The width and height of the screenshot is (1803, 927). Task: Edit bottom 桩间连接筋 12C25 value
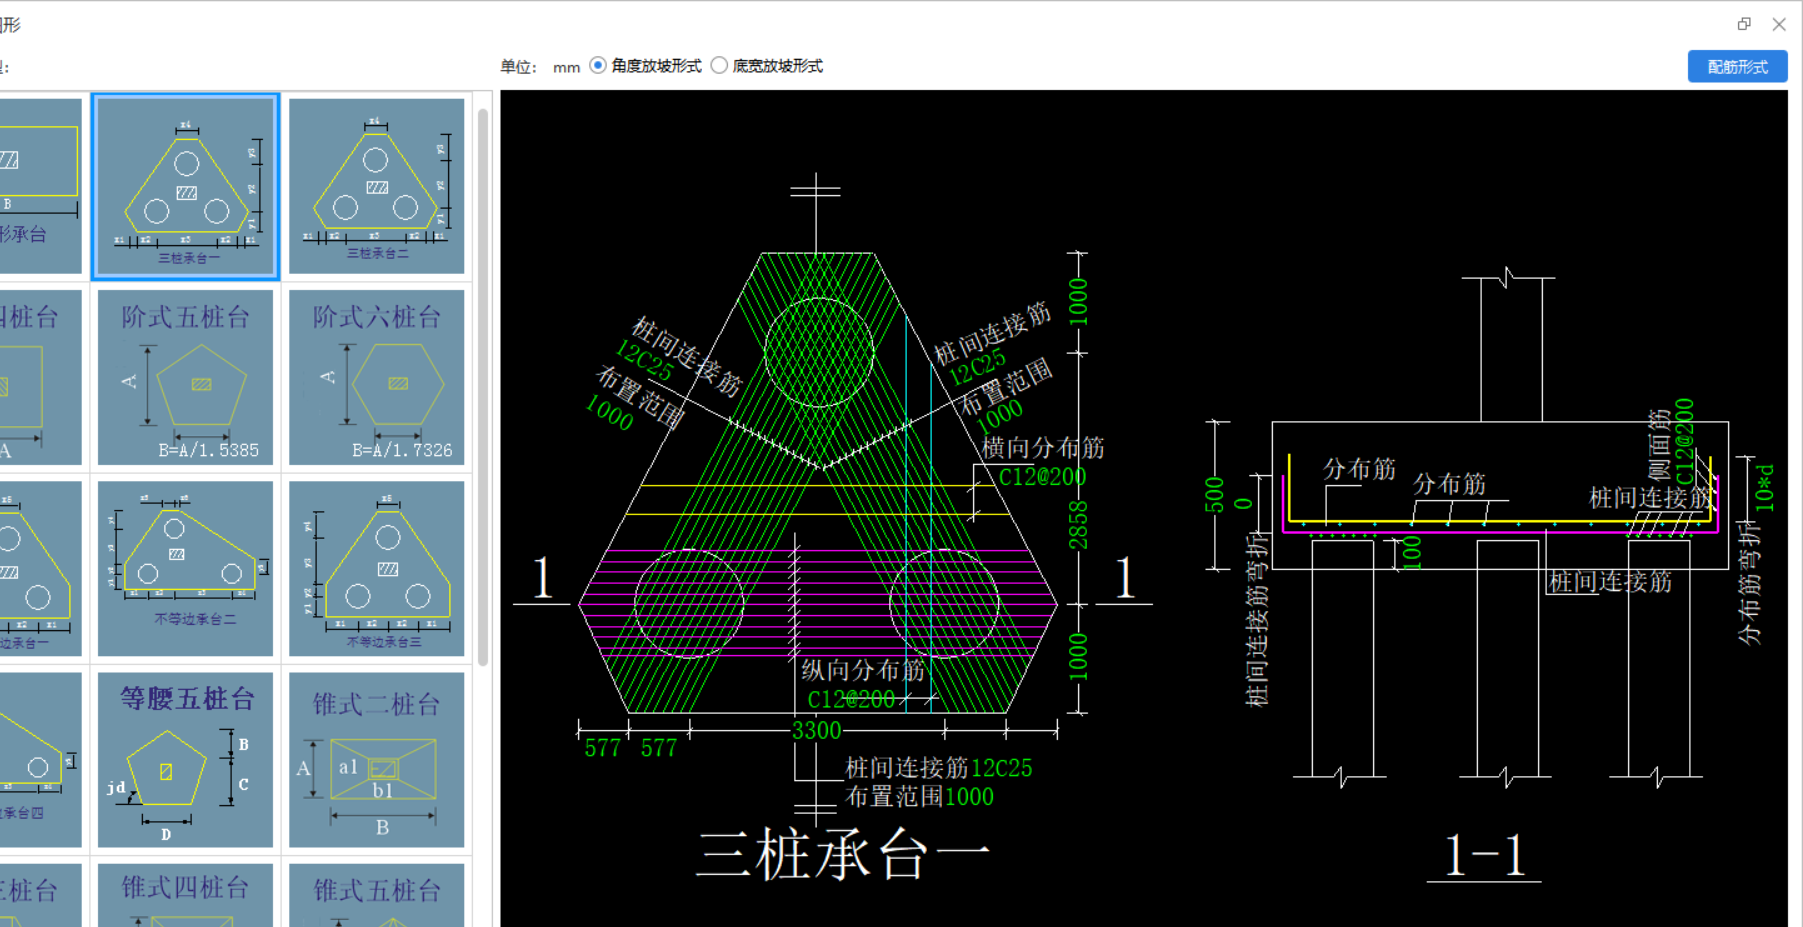point(1001,768)
